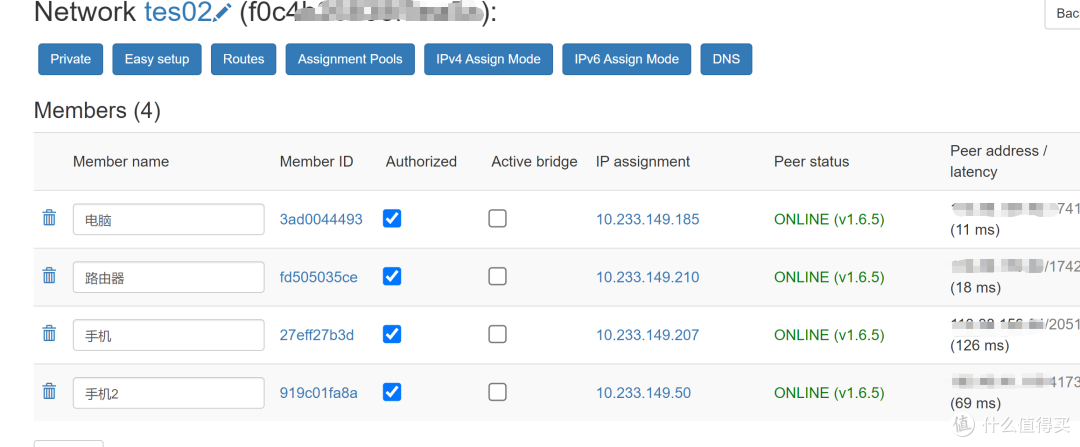Open IPv4 Assign Mode settings

point(488,59)
